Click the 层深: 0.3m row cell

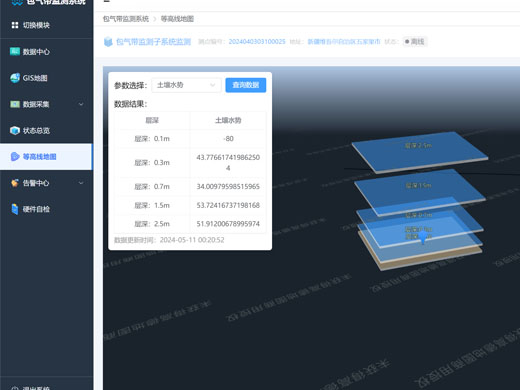pyautogui.click(x=152, y=163)
